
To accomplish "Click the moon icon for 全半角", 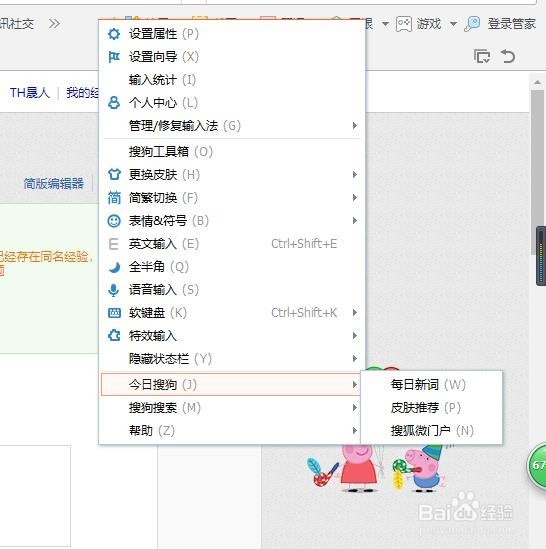I will coord(114,267).
